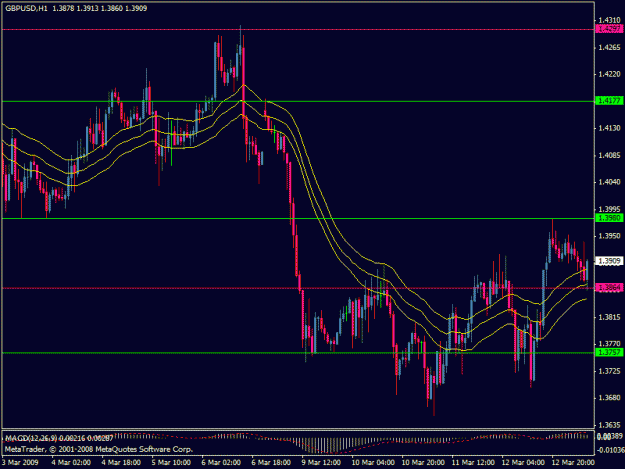The width and height of the screenshot is (625, 469).
Task: Click the 1.3725 price axis tick
Action: click(610, 371)
